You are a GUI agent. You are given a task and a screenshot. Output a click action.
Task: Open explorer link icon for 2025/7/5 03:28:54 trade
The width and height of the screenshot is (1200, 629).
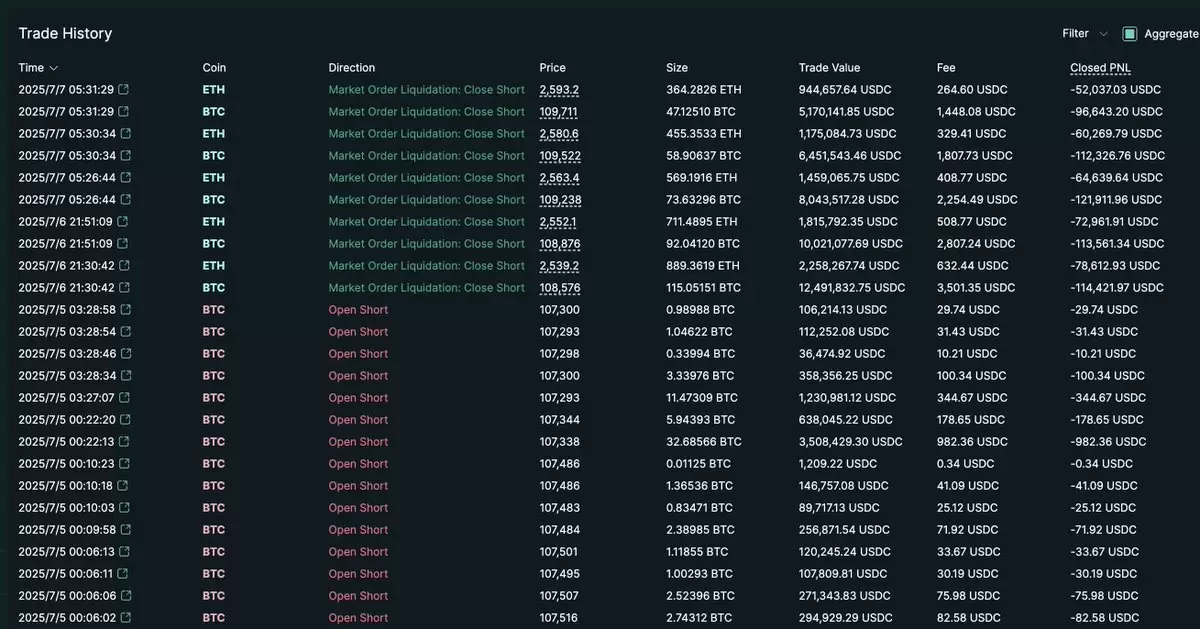pos(126,332)
